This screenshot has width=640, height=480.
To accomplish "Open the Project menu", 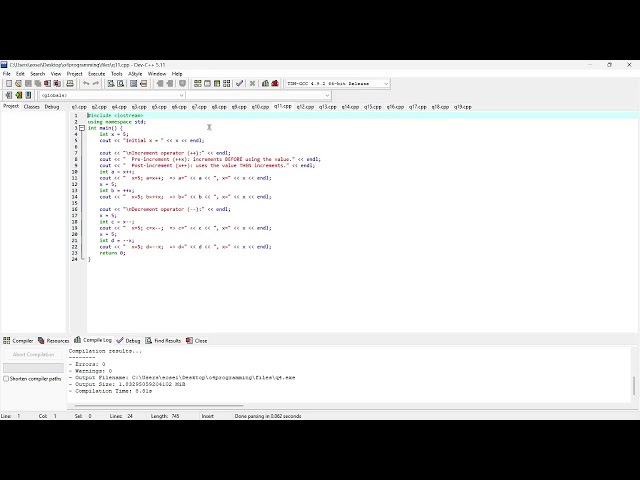I will tap(74, 74).
